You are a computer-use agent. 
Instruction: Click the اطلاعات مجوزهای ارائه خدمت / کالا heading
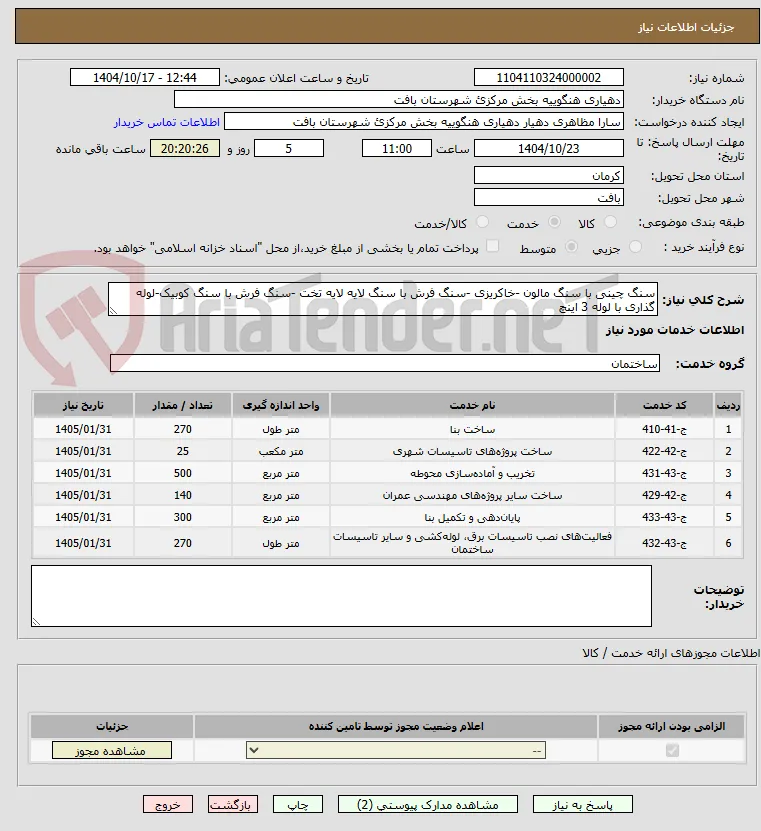(x=670, y=653)
